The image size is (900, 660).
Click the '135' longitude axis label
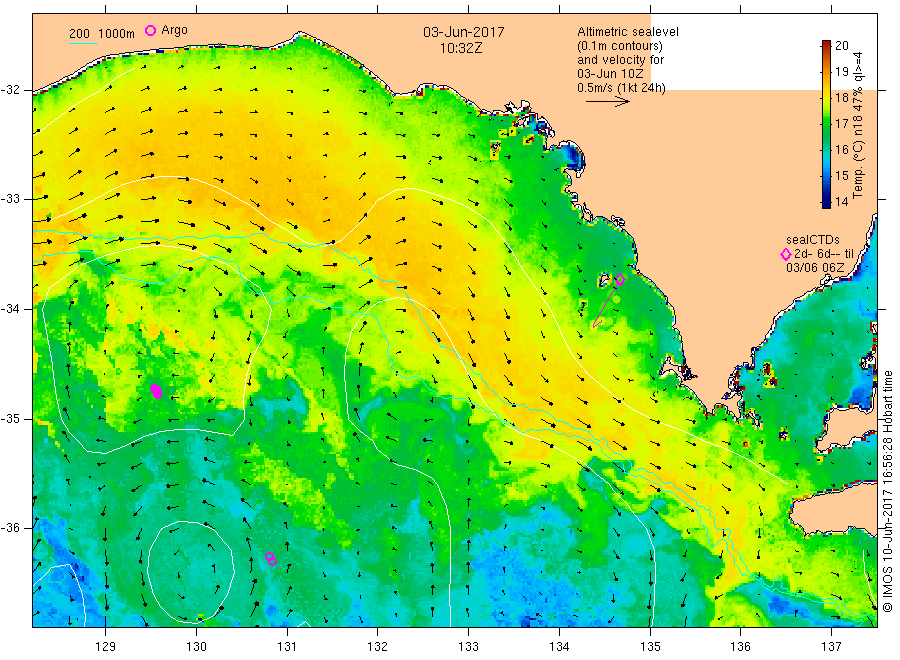point(650,647)
